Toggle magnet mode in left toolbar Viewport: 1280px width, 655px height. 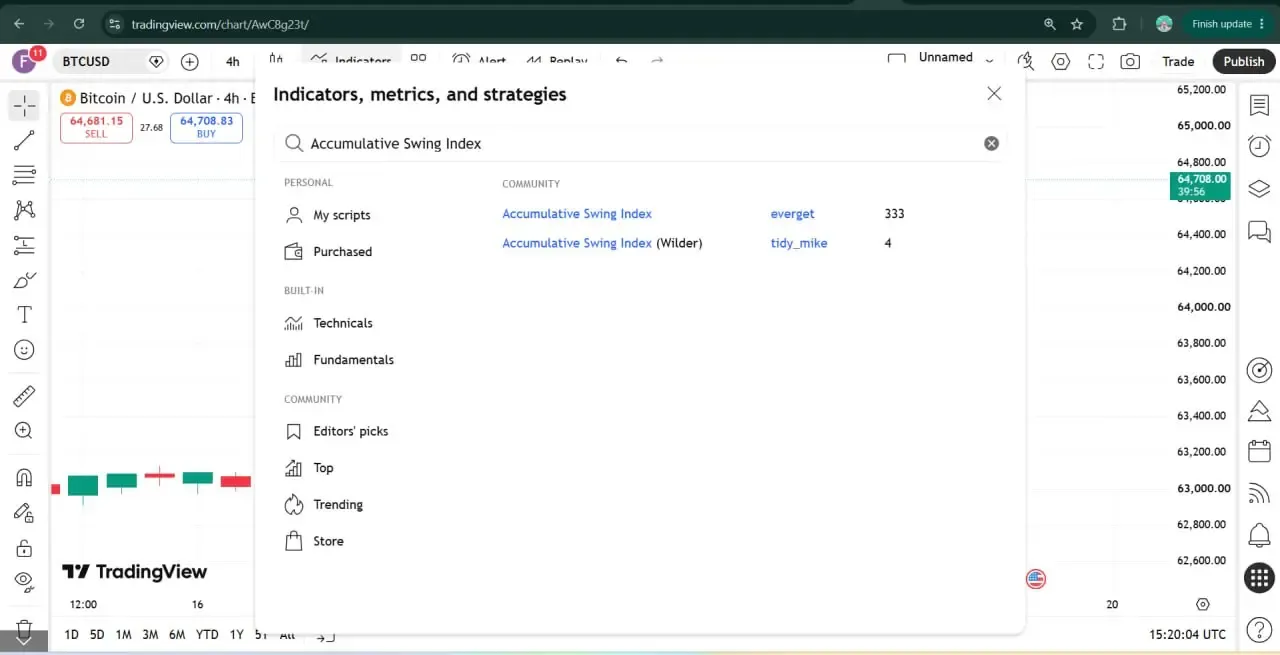click(24, 477)
